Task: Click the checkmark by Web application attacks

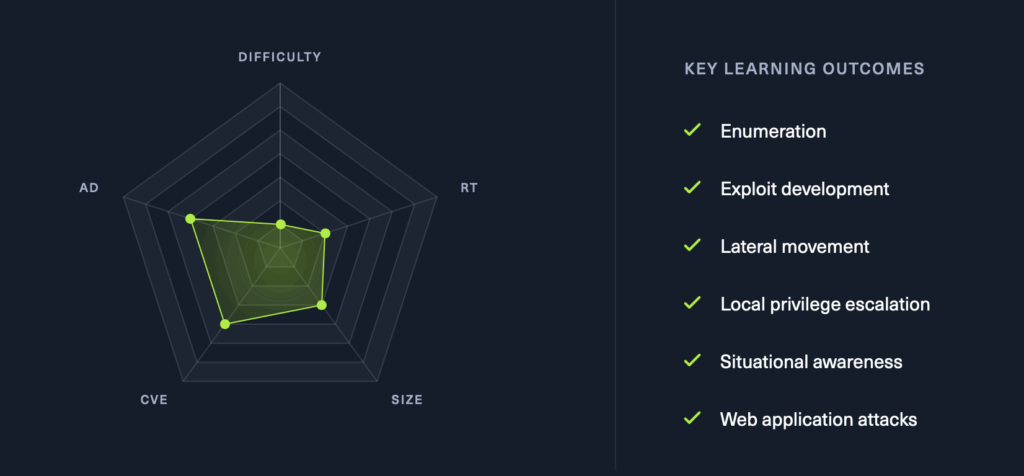Action: click(x=692, y=418)
